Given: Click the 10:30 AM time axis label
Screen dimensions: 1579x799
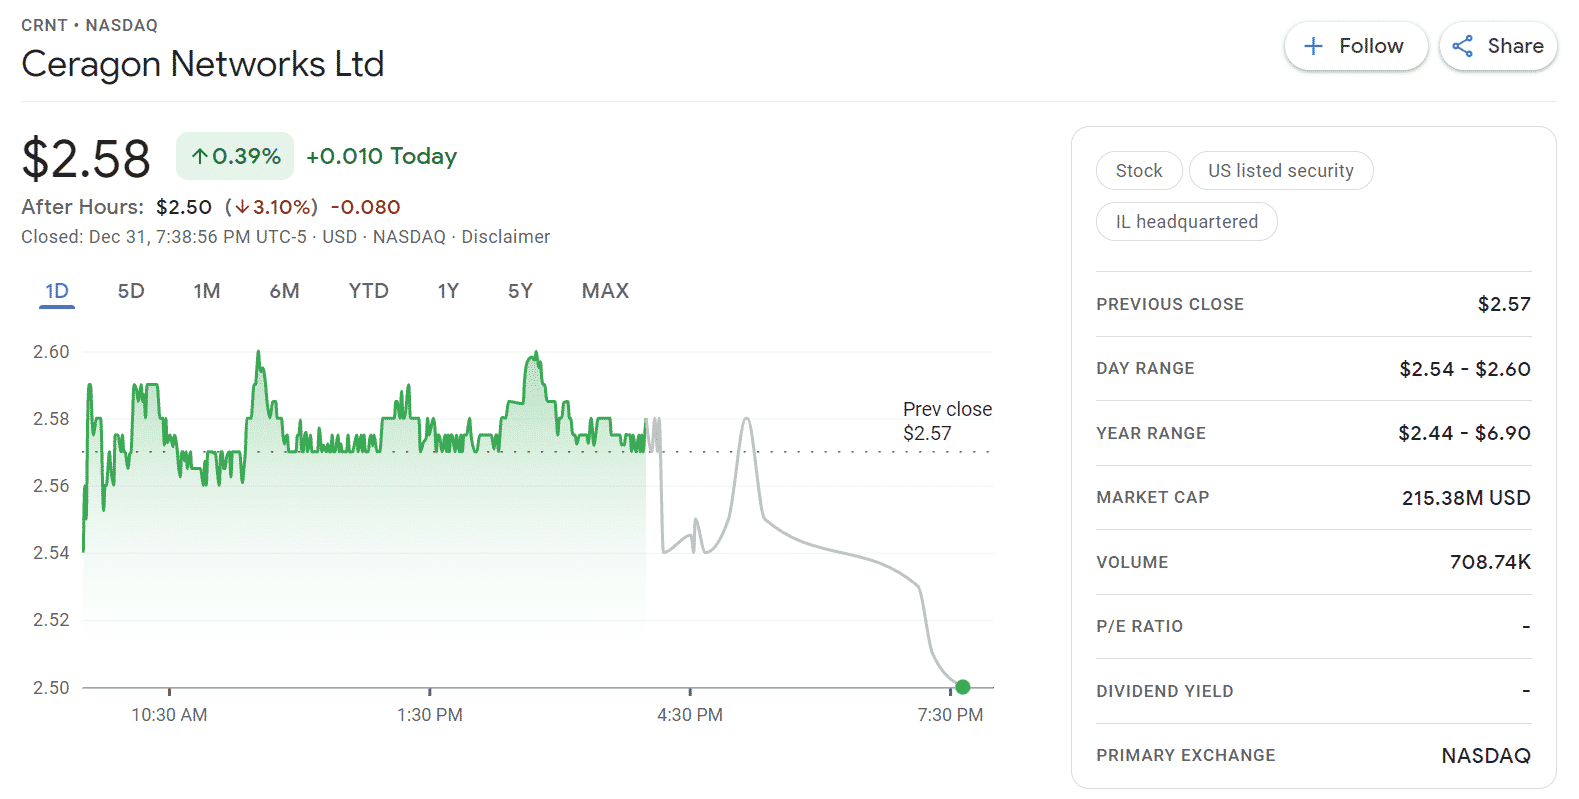Looking at the screenshot, I should pyautogui.click(x=169, y=715).
